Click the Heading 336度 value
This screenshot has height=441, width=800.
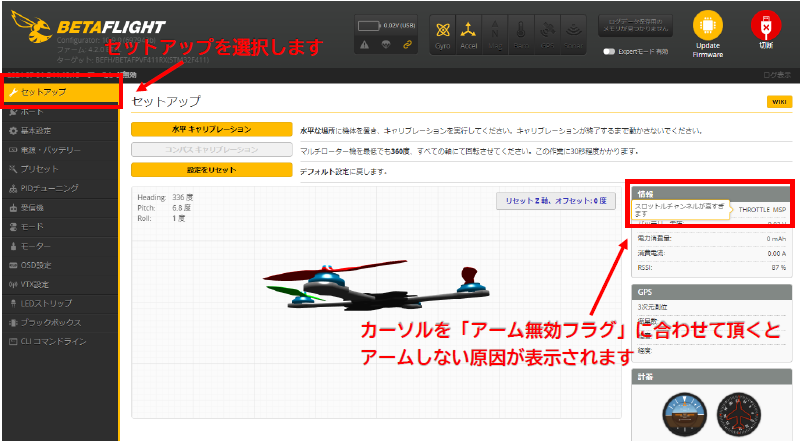click(x=182, y=197)
